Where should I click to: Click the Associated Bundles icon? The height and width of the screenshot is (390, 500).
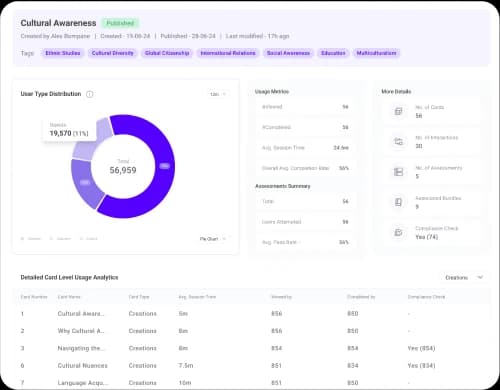(x=398, y=202)
